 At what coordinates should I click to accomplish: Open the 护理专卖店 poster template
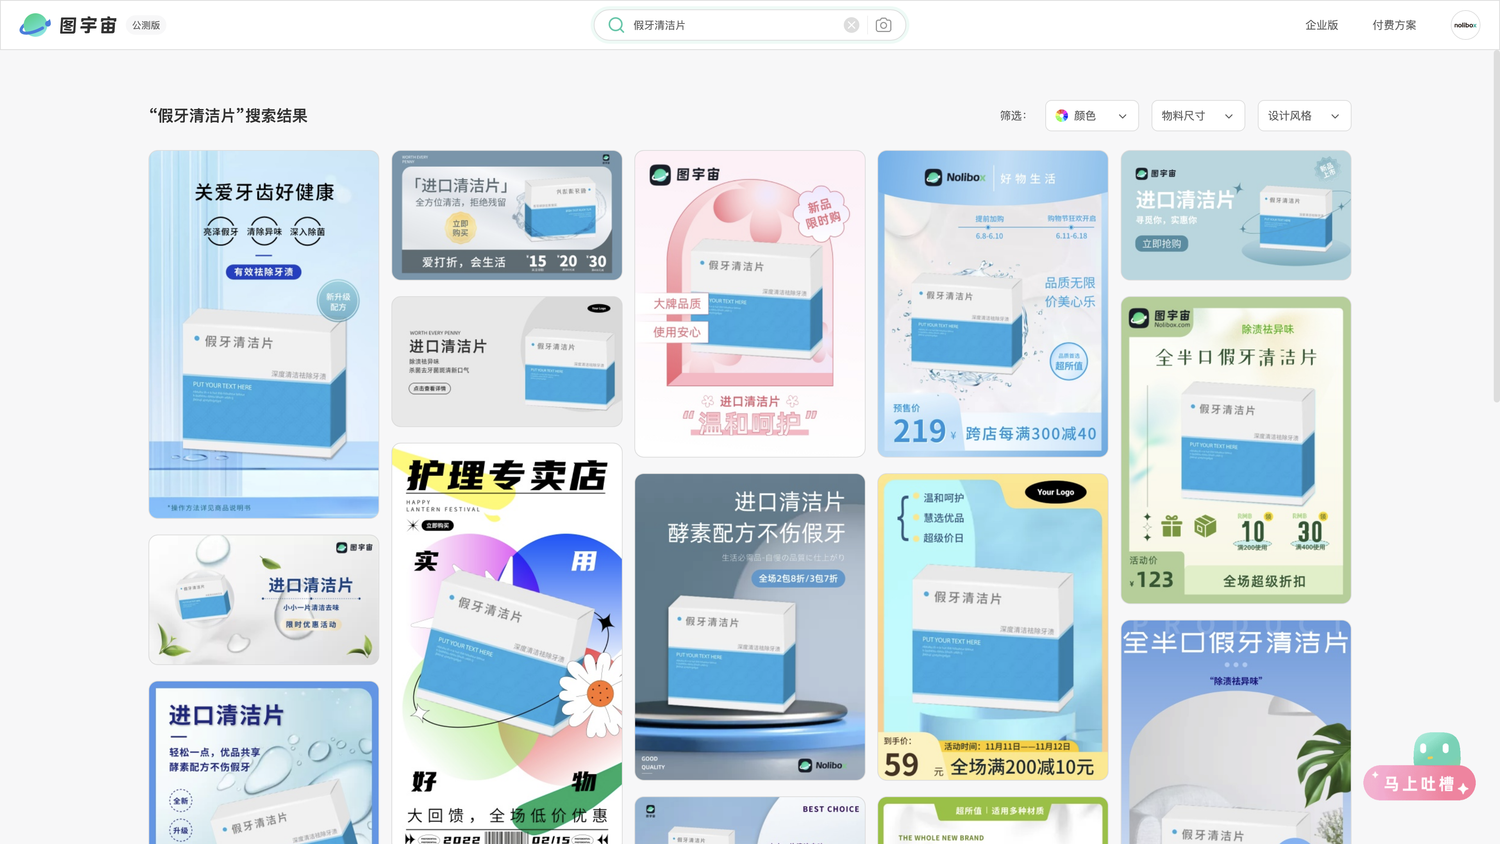coord(507,644)
